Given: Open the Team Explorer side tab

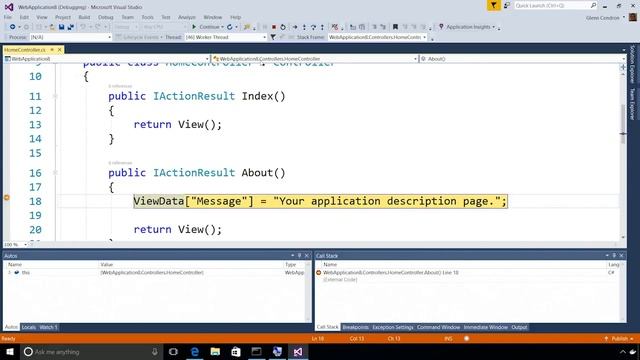Looking at the screenshot, I should [x=632, y=104].
